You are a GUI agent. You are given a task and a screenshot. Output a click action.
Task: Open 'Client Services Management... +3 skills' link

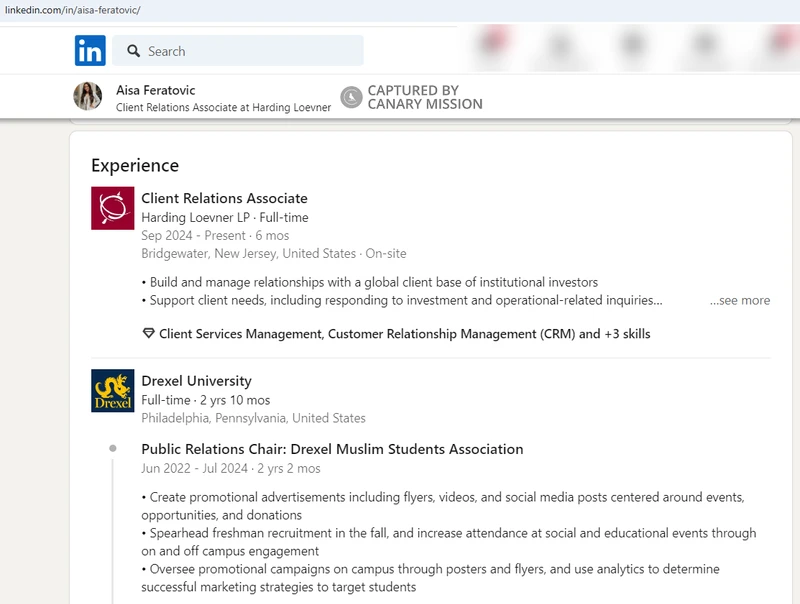(405, 334)
